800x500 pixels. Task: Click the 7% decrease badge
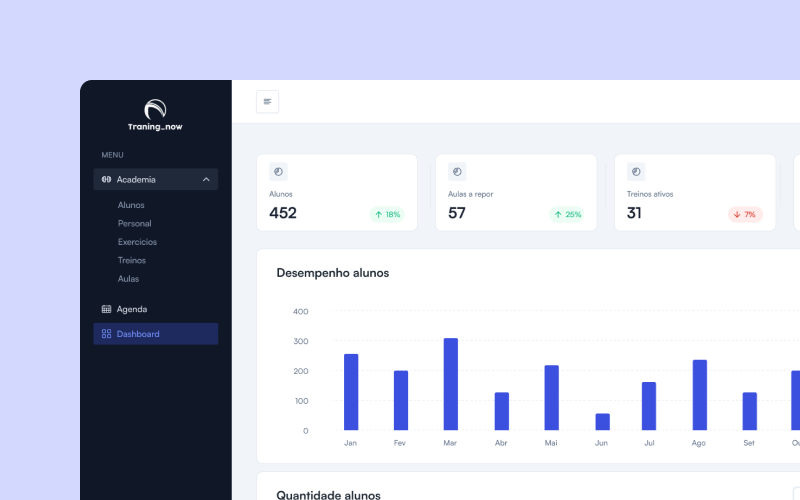[x=745, y=214]
